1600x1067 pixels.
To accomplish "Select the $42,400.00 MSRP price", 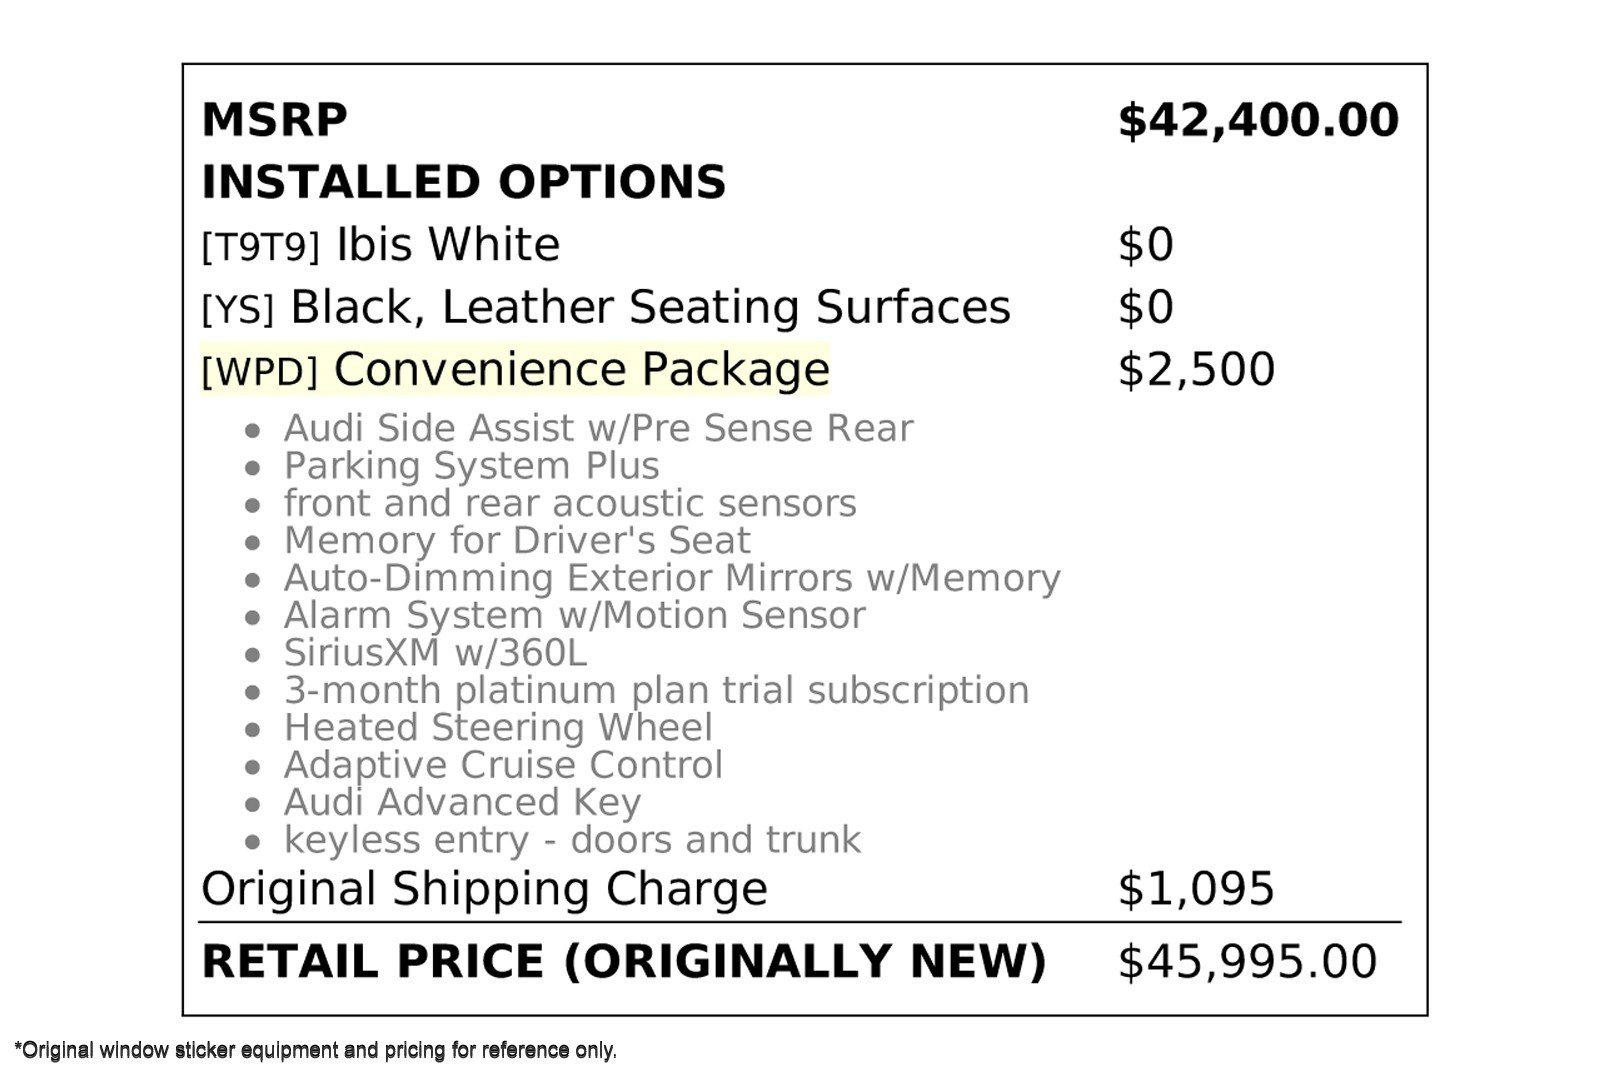I will click(x=1258, y=120).
